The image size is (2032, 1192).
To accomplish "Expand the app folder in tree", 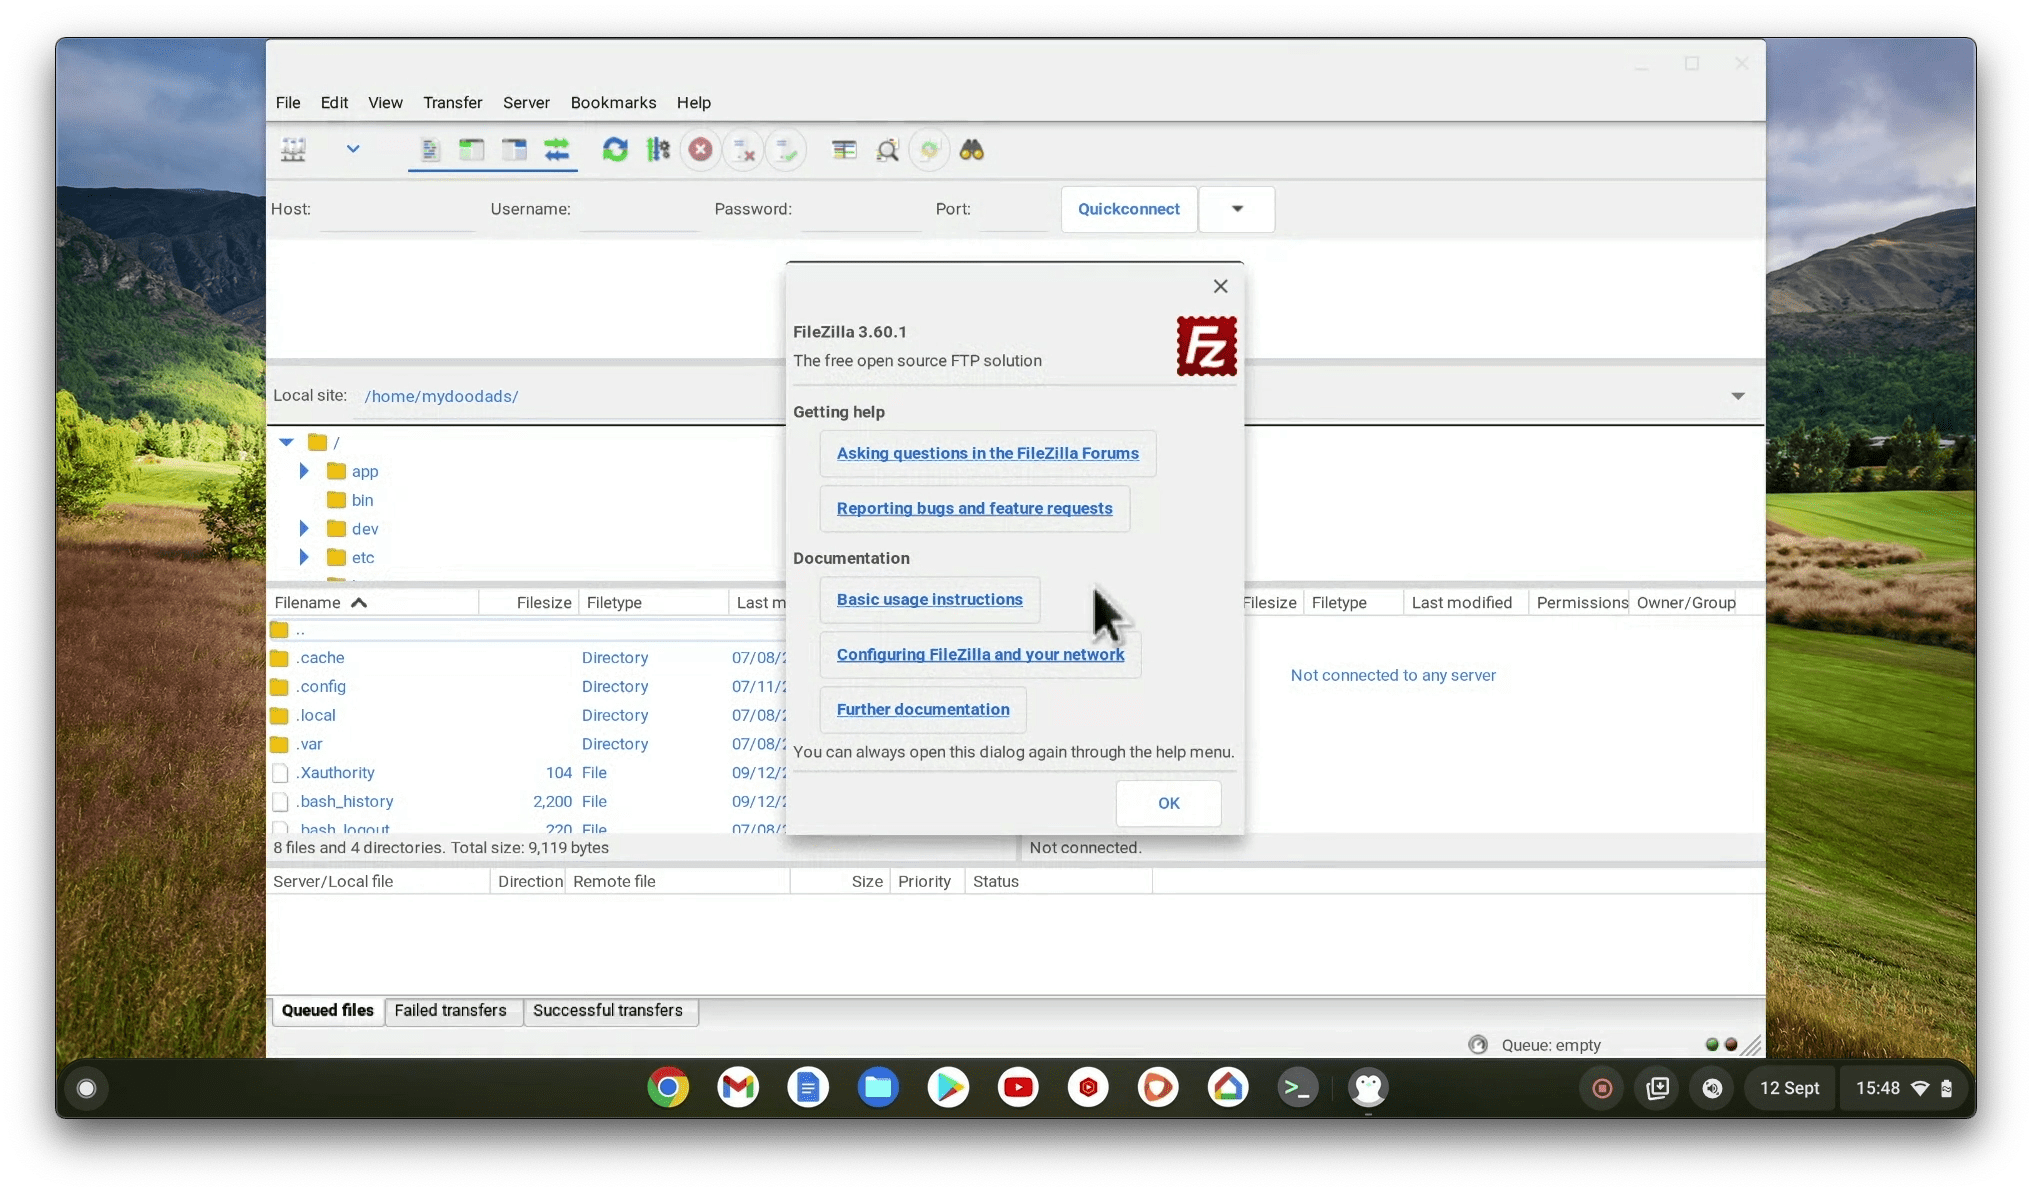I will [x=304, y=471].
